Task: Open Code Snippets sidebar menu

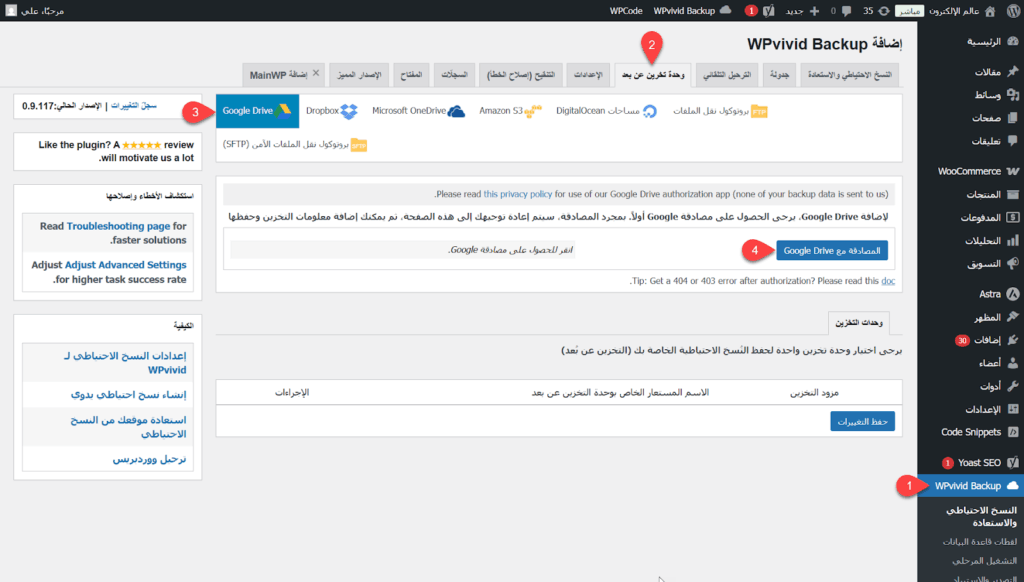Action: 970,432
